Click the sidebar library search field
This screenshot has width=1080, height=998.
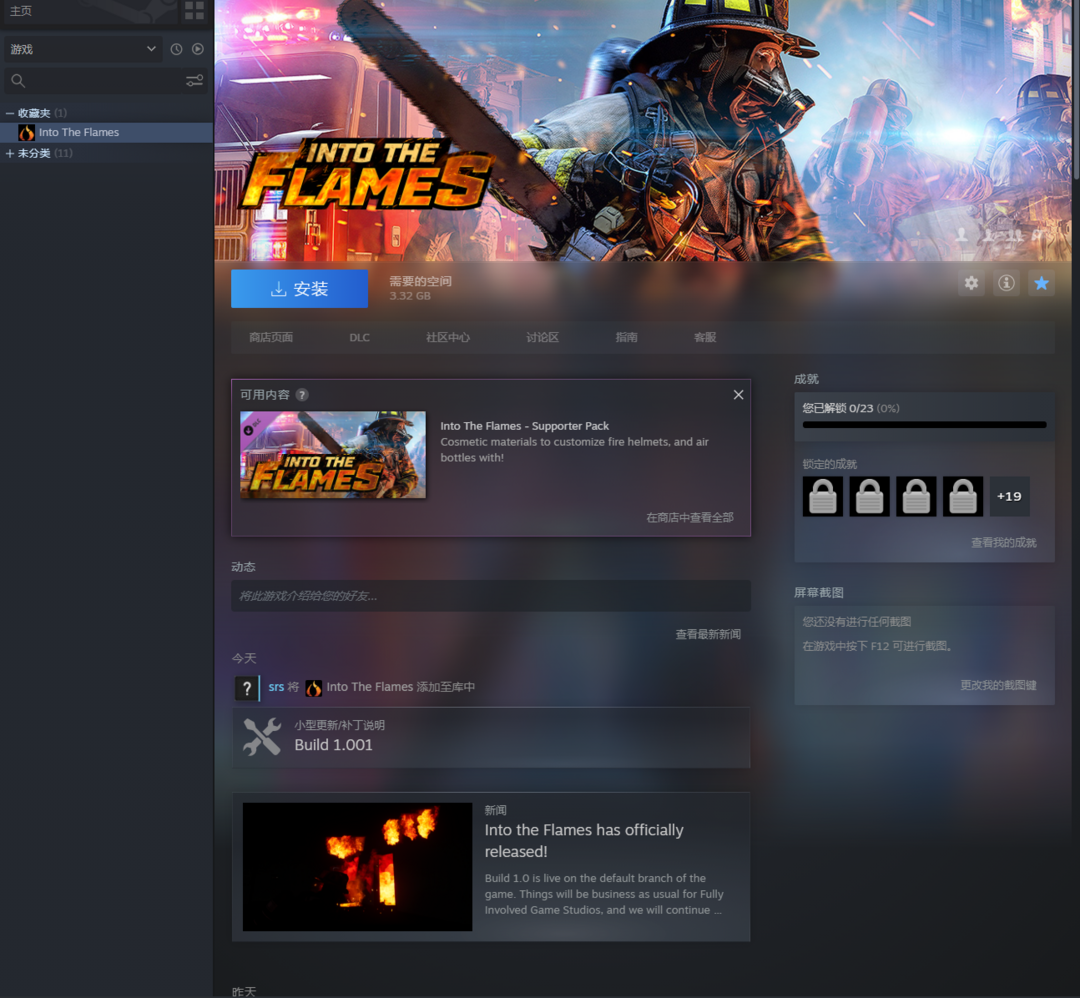click(105, 81)
